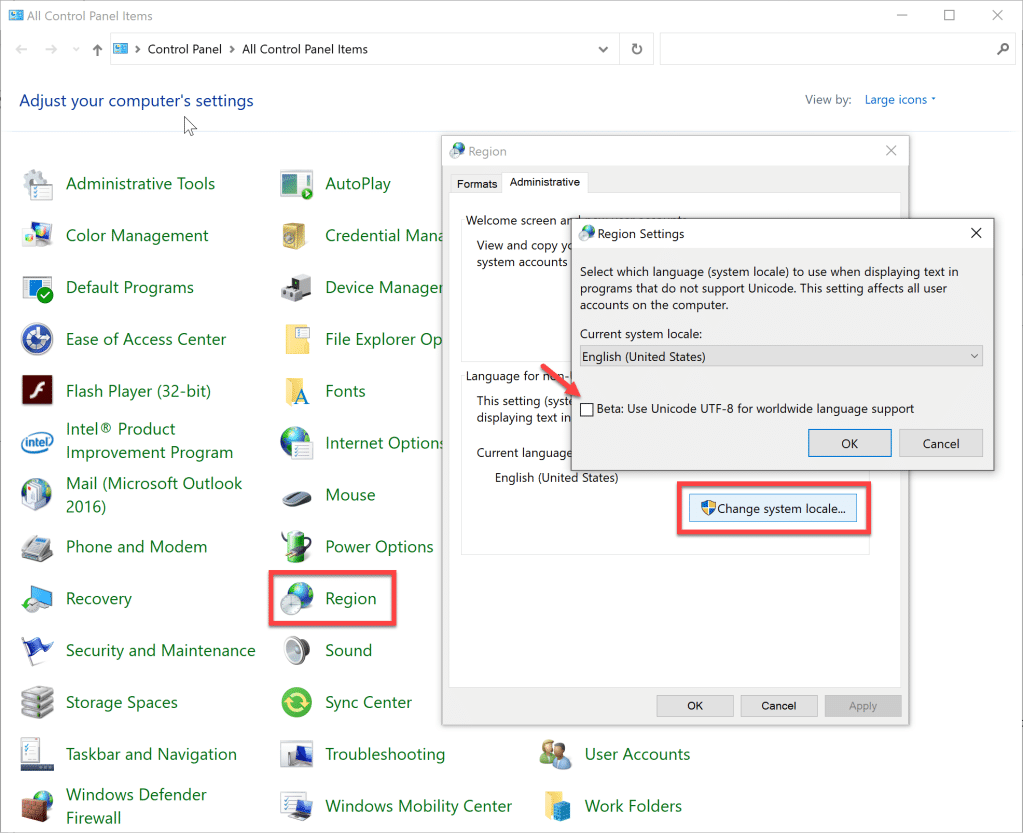The image size is (1023, 833).
Task: Click Change system locale button
Action: [x=773, y=509]
